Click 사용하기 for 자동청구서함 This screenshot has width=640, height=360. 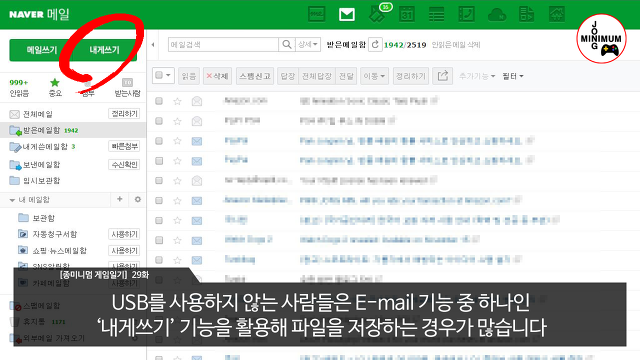click(124, 234)
